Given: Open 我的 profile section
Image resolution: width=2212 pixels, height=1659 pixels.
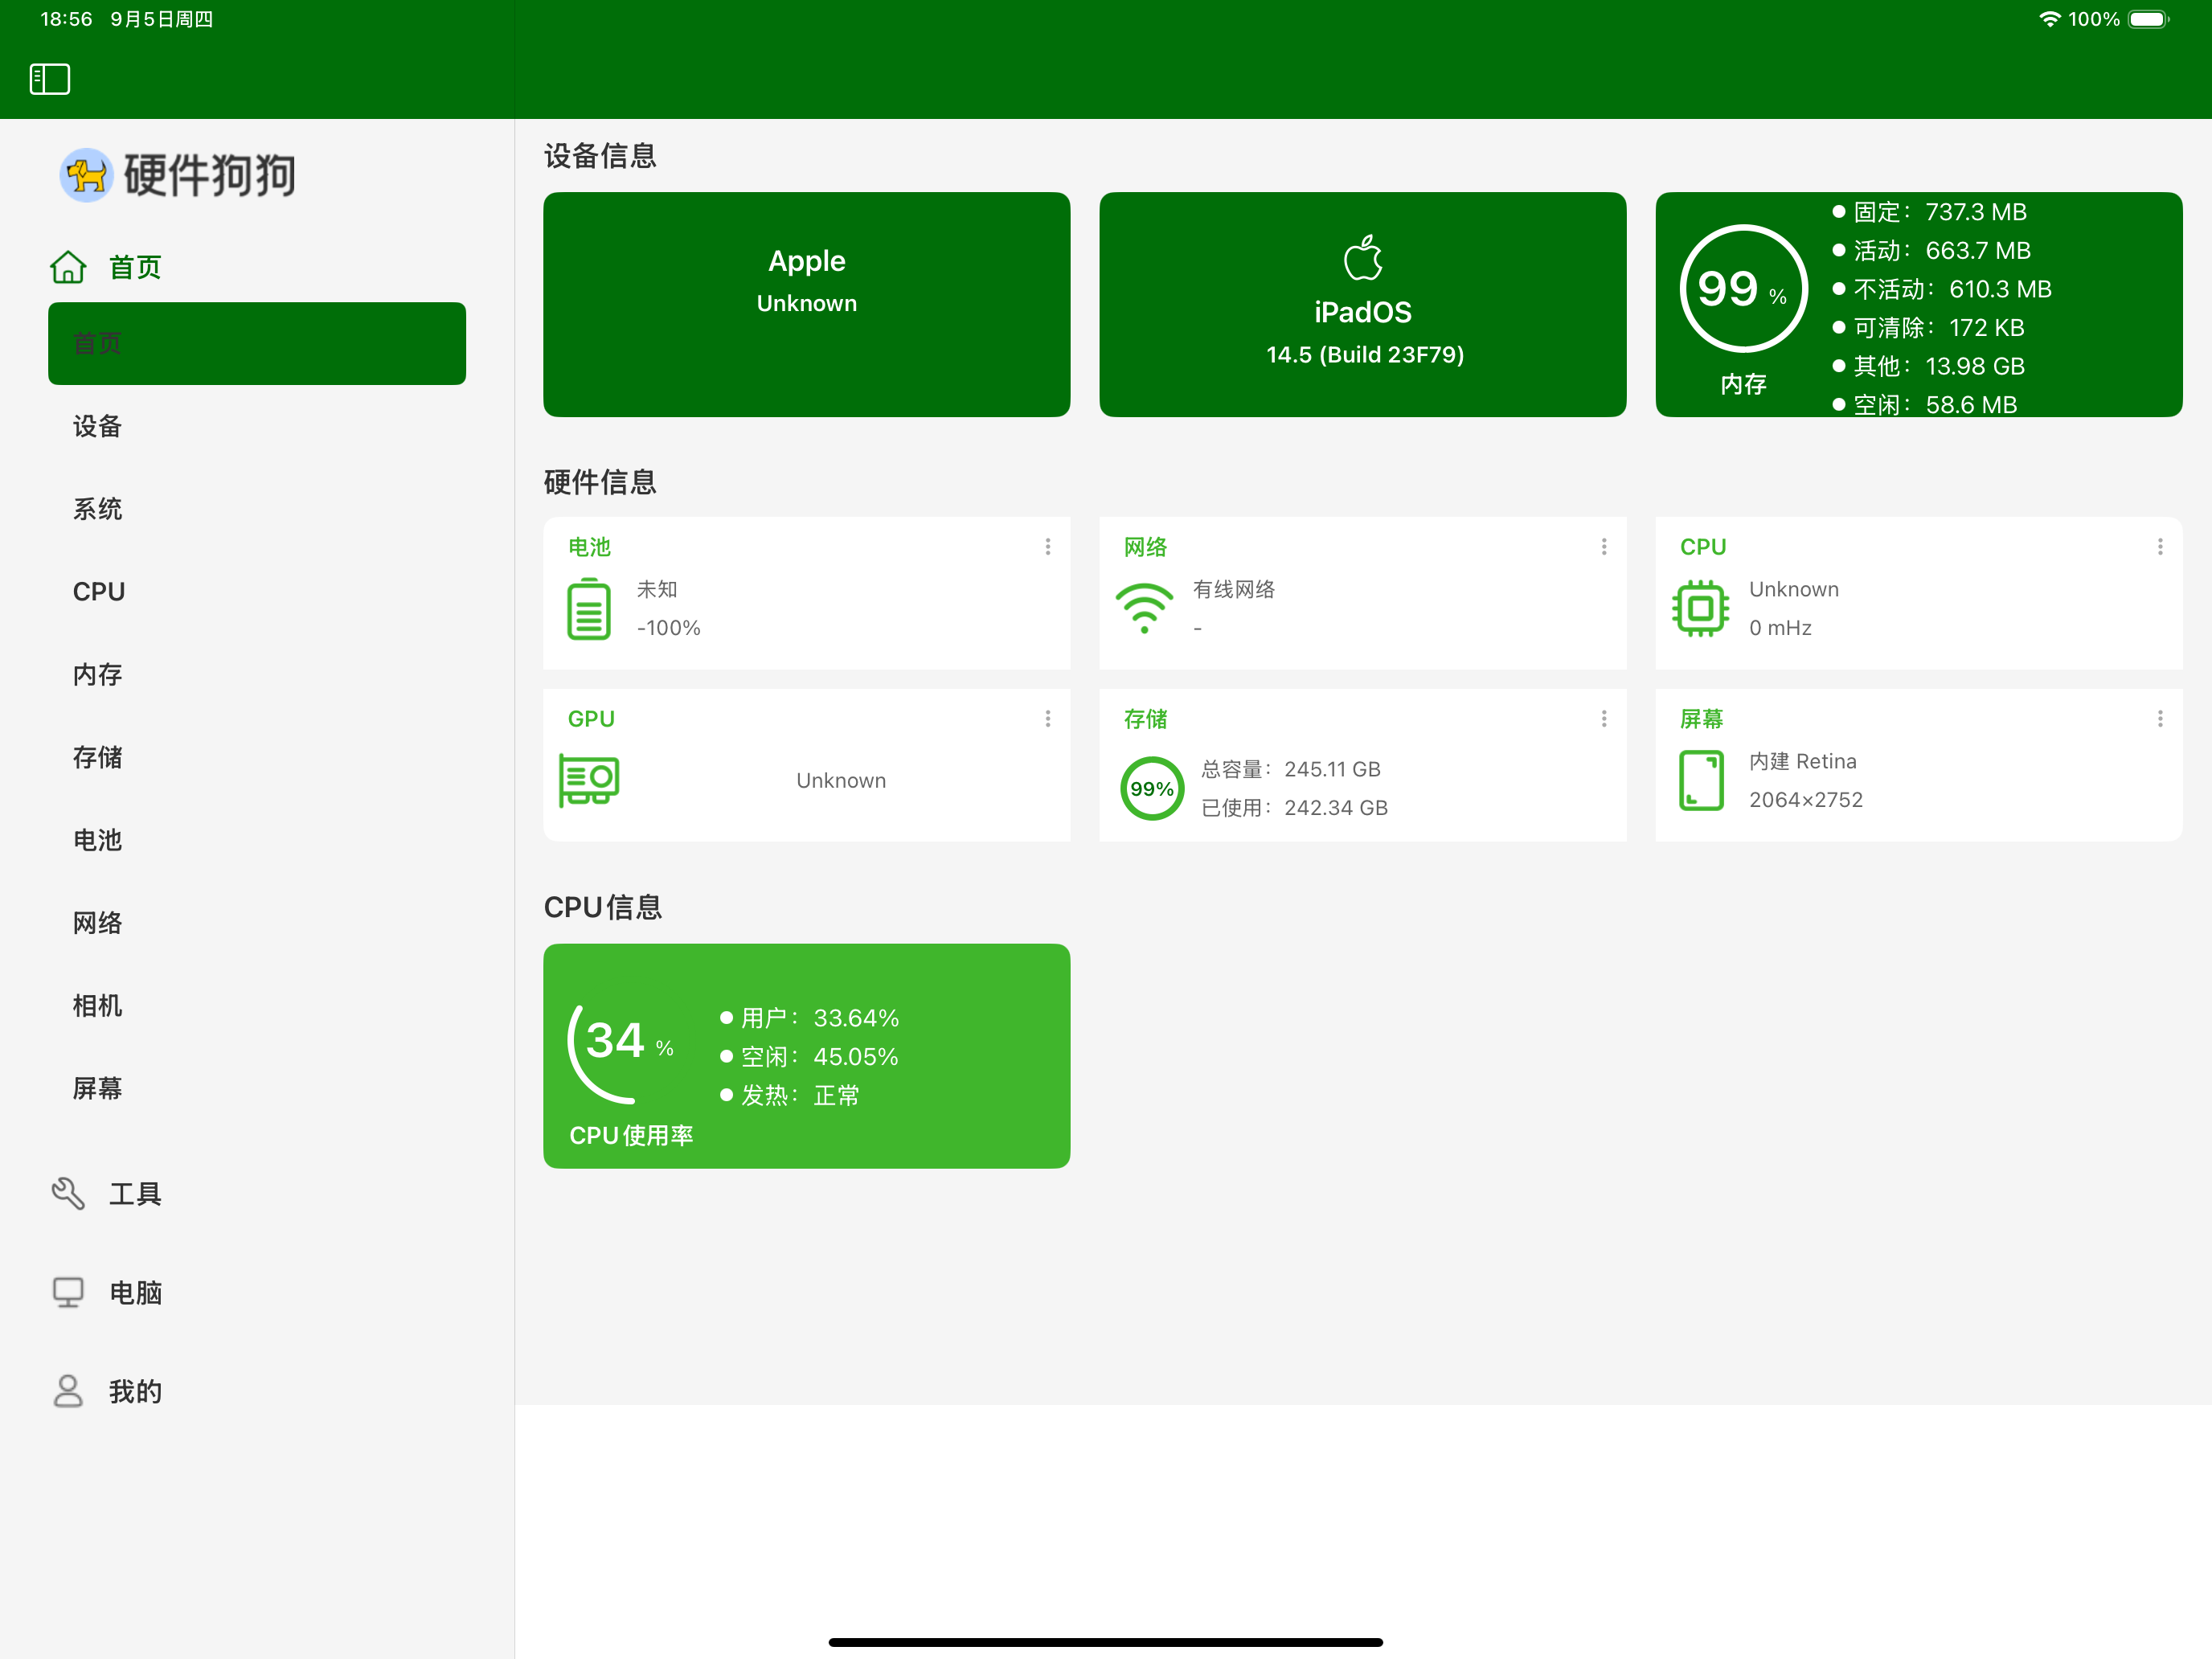Looking at the screenshot, I should pos(257,1391).
